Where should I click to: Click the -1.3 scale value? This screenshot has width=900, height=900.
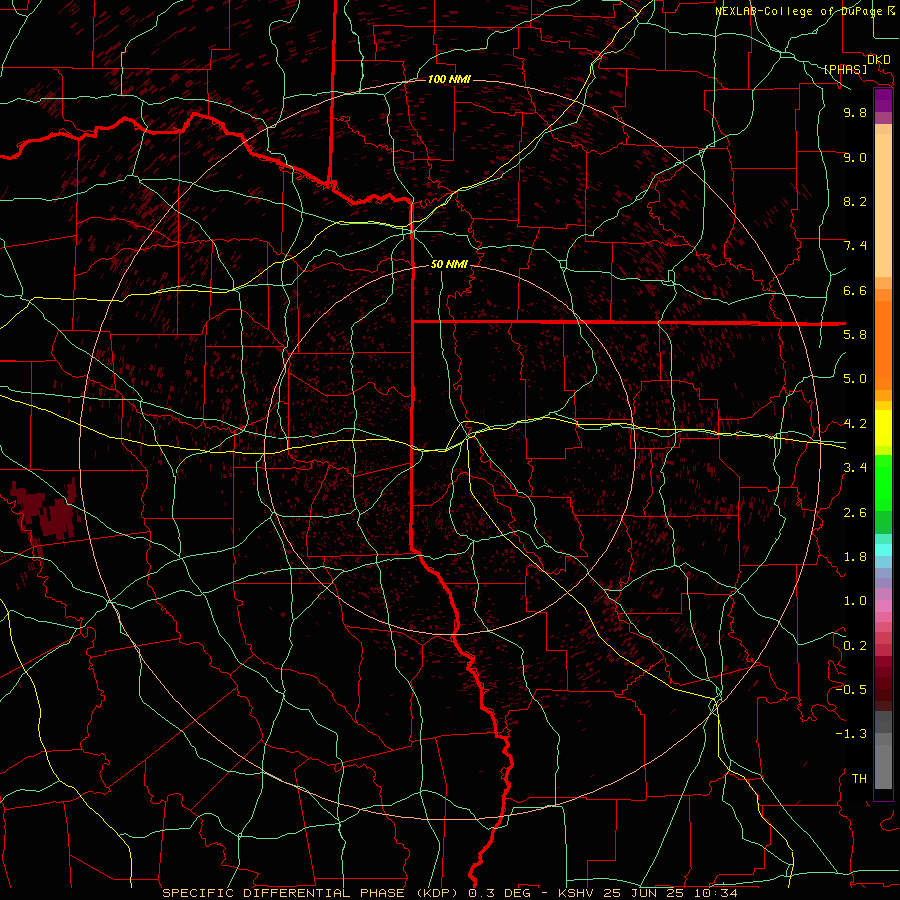(x=851, y=734)
